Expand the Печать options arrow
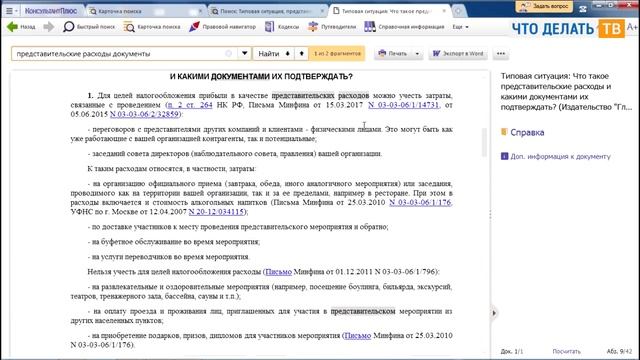The image size is (640, 360). [417, 53]
